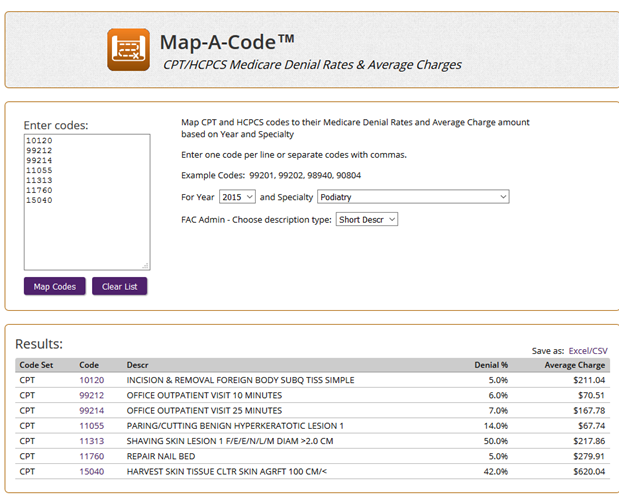Image resolution: width=619 pixels, height=497 pixels.
Task: Open the Podiatry specialty dropdown
Action: pyautogui.click(x=413, y=197)
